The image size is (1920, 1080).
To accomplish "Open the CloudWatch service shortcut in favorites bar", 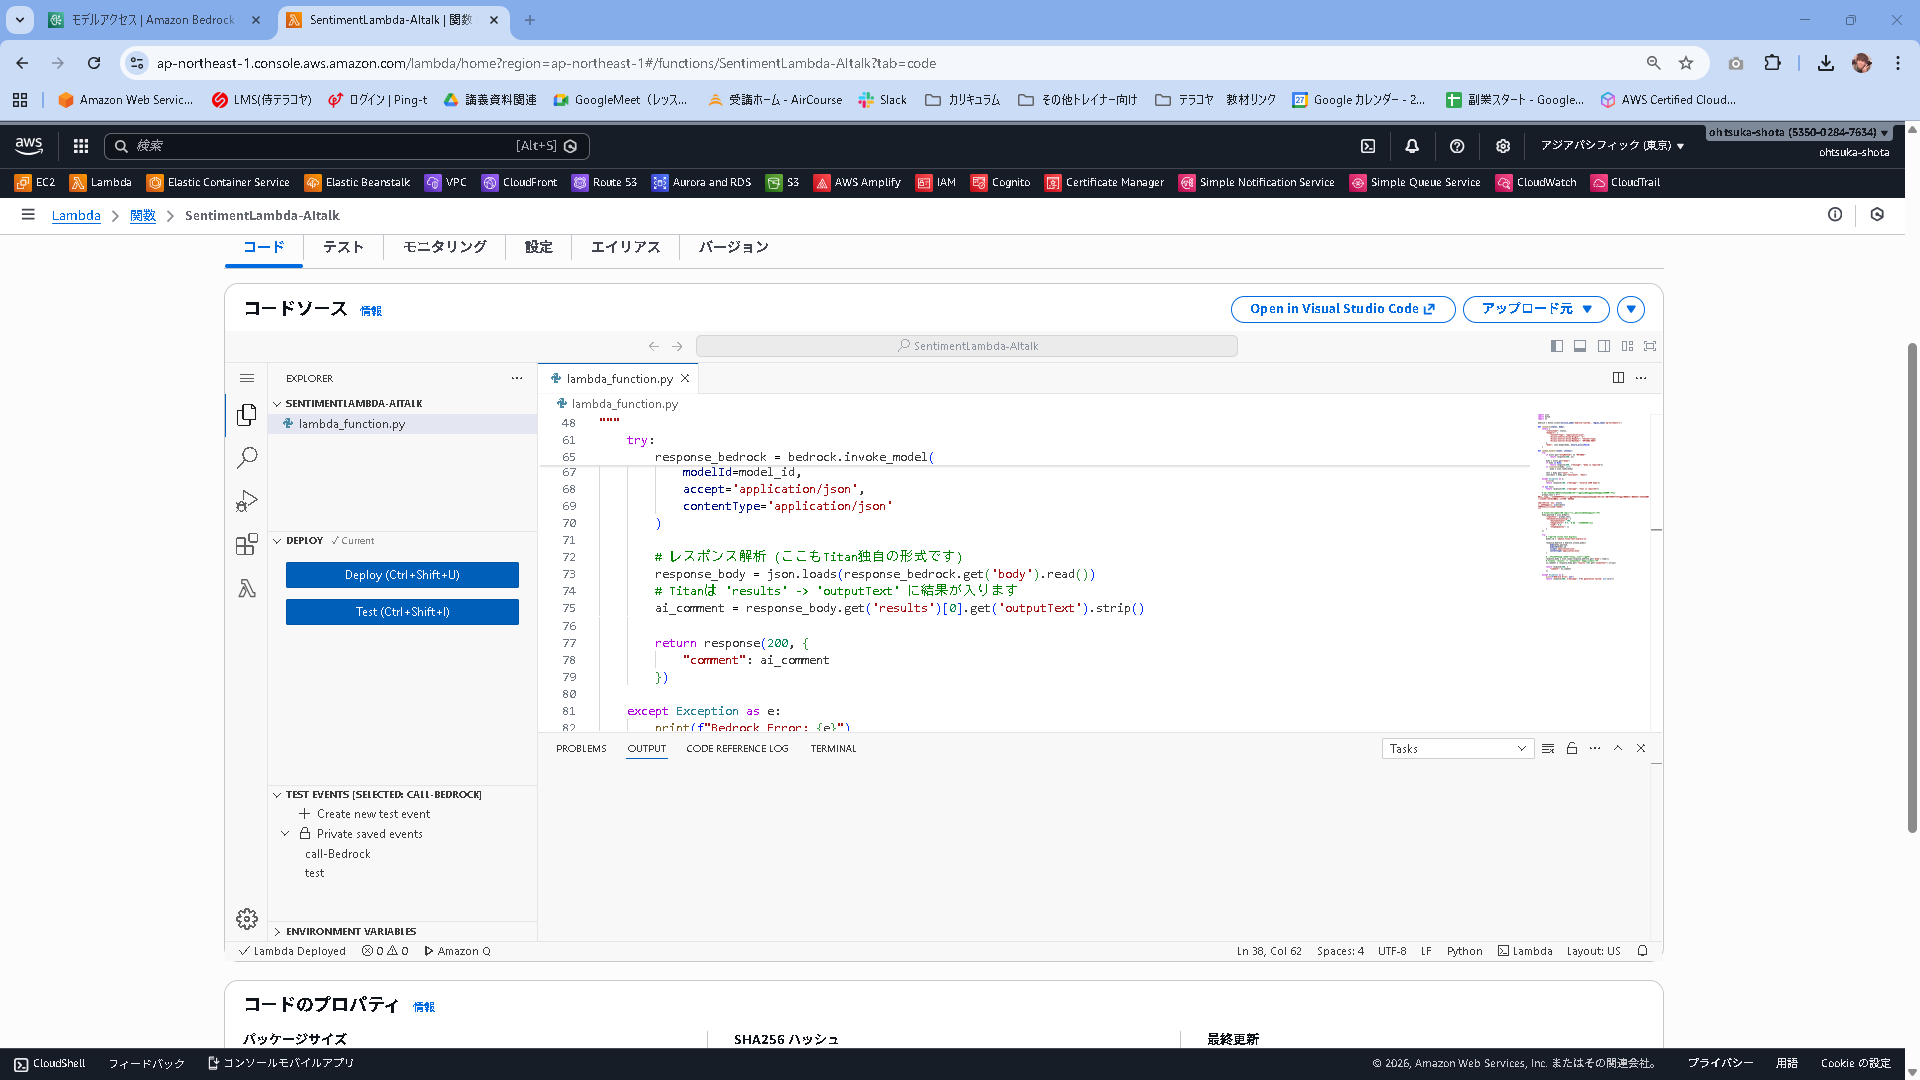I will [1536, 182].
